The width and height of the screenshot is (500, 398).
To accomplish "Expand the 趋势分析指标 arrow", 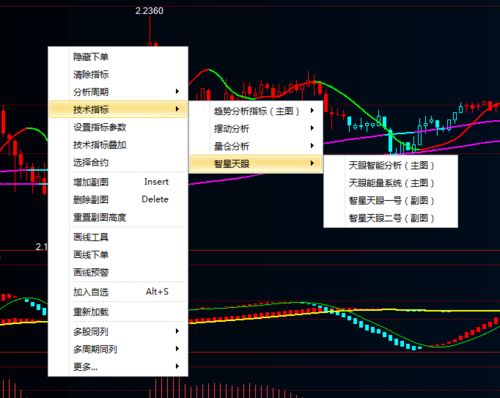I will [x=312, y=110].
